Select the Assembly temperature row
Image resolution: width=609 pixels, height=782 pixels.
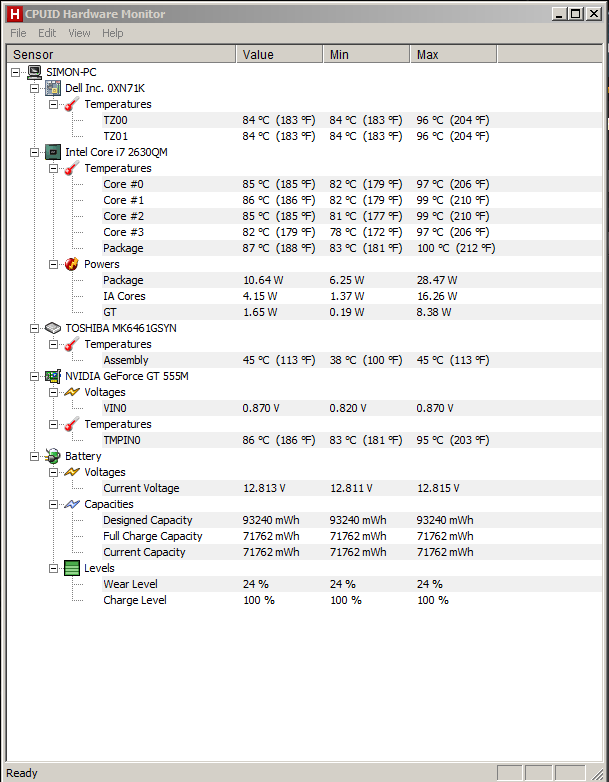click(352, 360)
